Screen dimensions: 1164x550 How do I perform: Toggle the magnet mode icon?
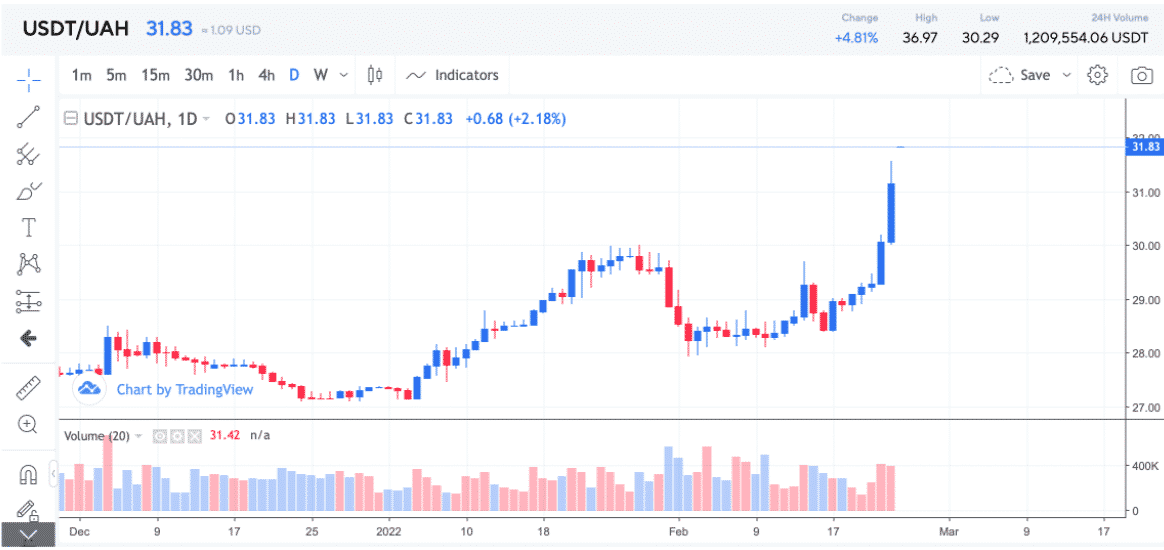pyautogui.click(x=28, y=474)
